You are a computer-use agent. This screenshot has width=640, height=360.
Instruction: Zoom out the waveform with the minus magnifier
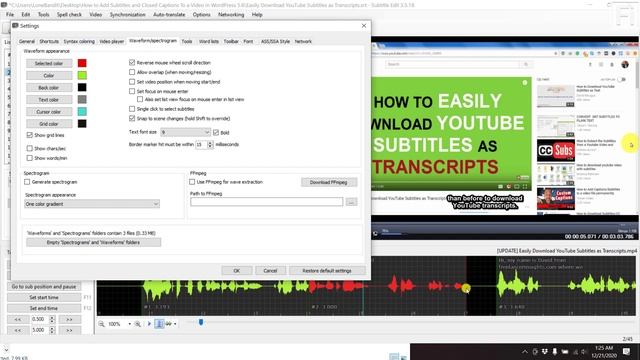(101, 324)
